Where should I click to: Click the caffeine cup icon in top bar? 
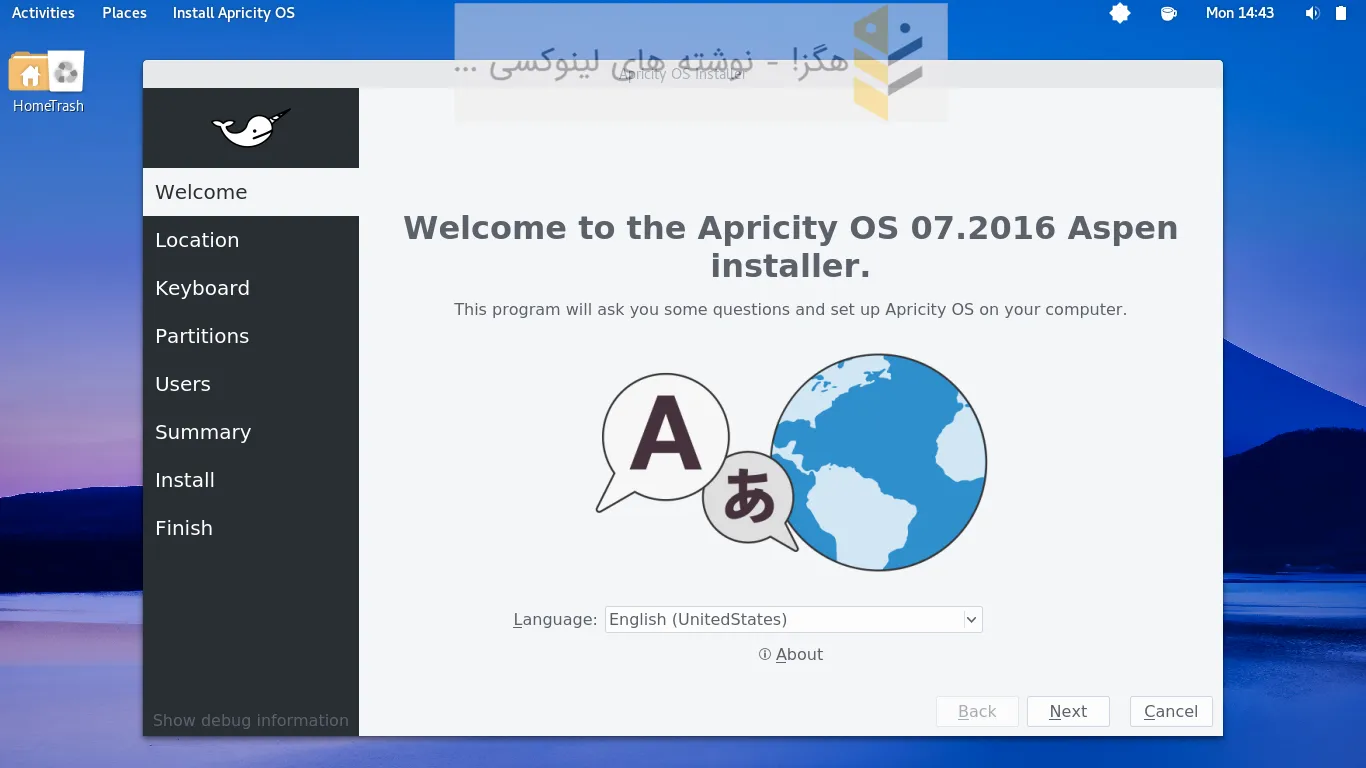tap(1168, 13)
